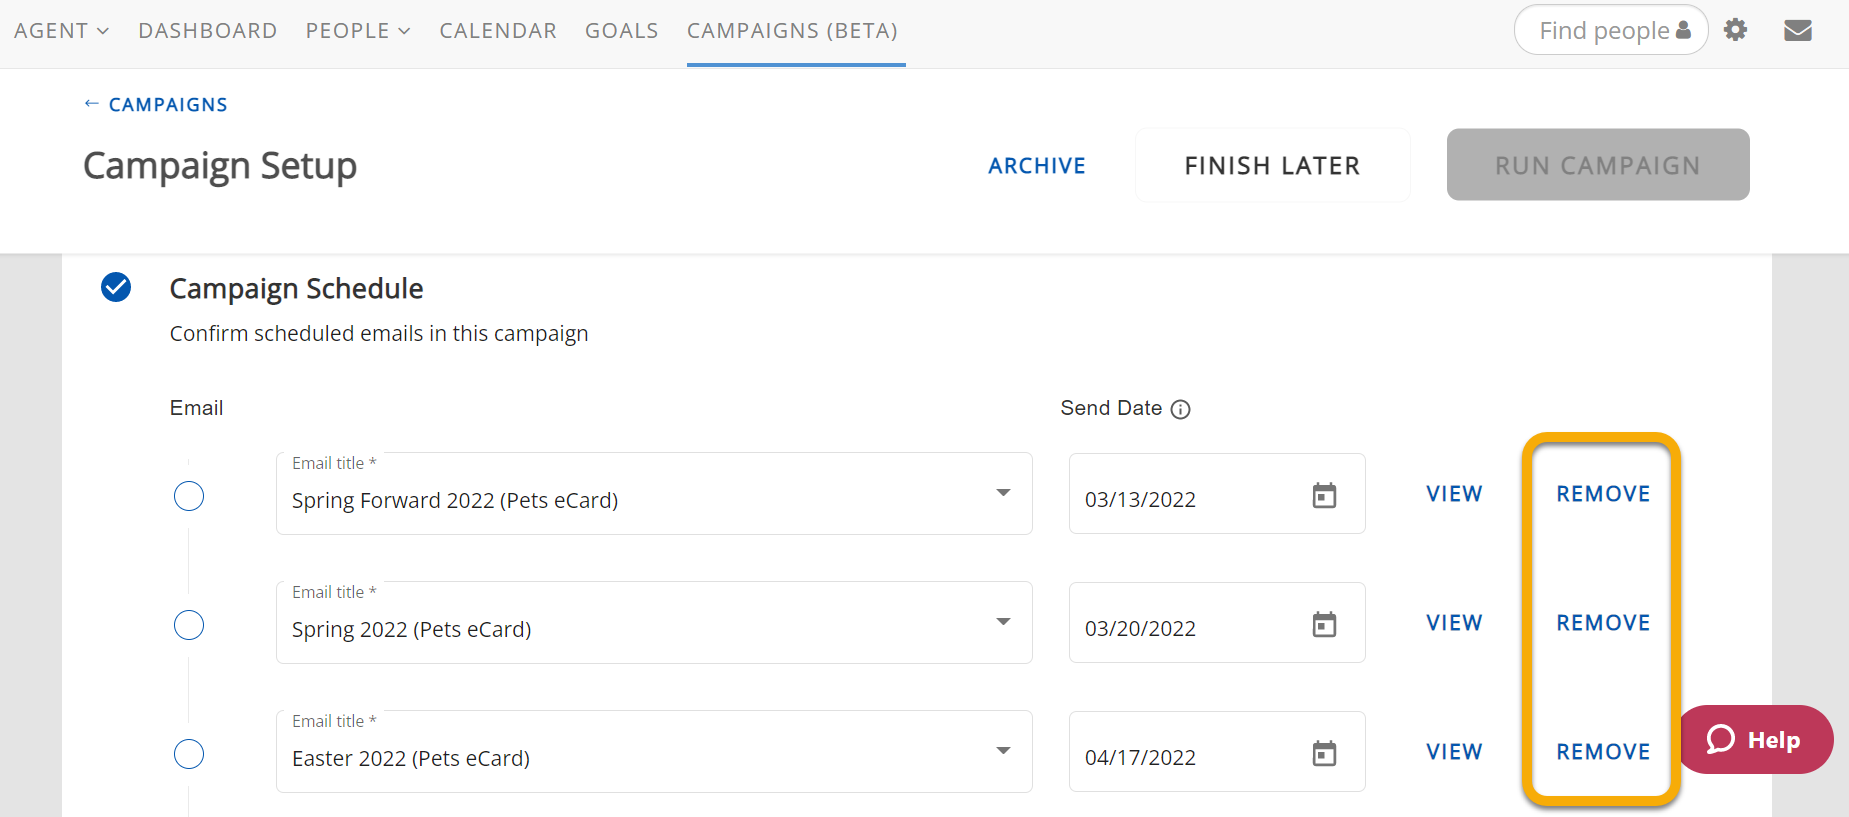Click the Campaign Schedule blue checkmark icon
Image resolution: width=1849 pixels, height=817 pixels.
click(116, 287)
